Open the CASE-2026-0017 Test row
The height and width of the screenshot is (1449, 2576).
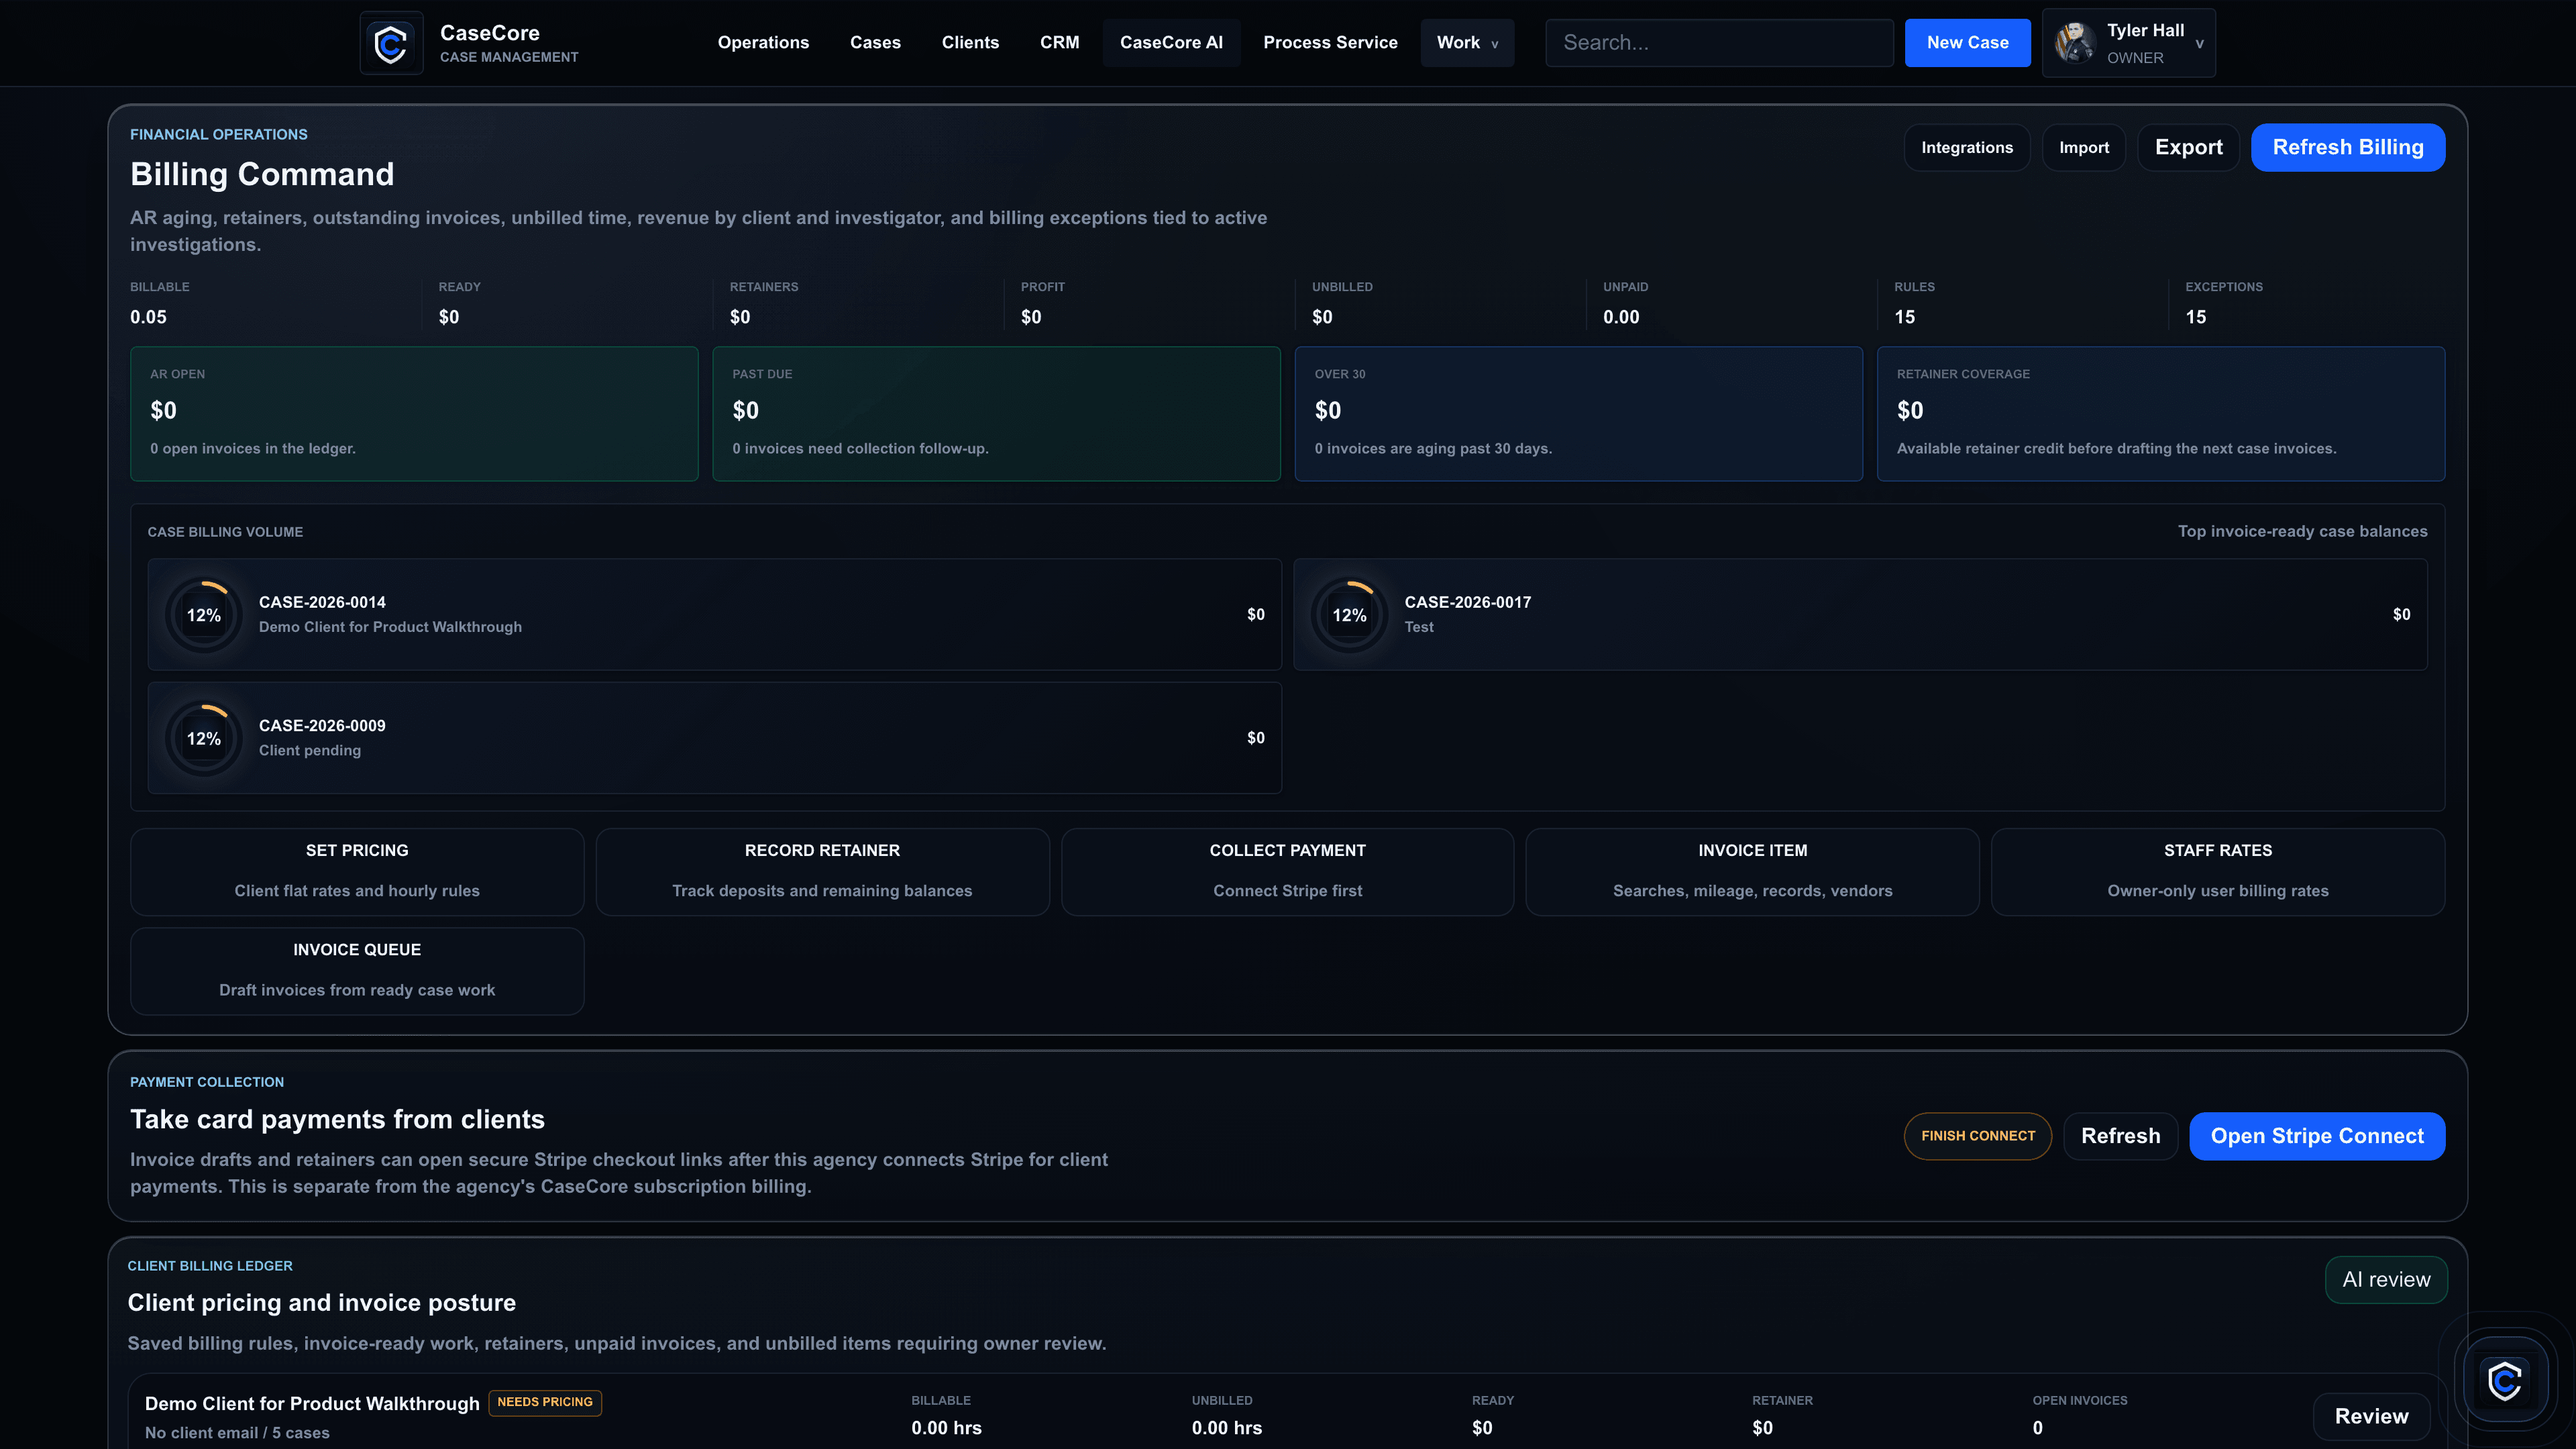(x=1860, y=615)
